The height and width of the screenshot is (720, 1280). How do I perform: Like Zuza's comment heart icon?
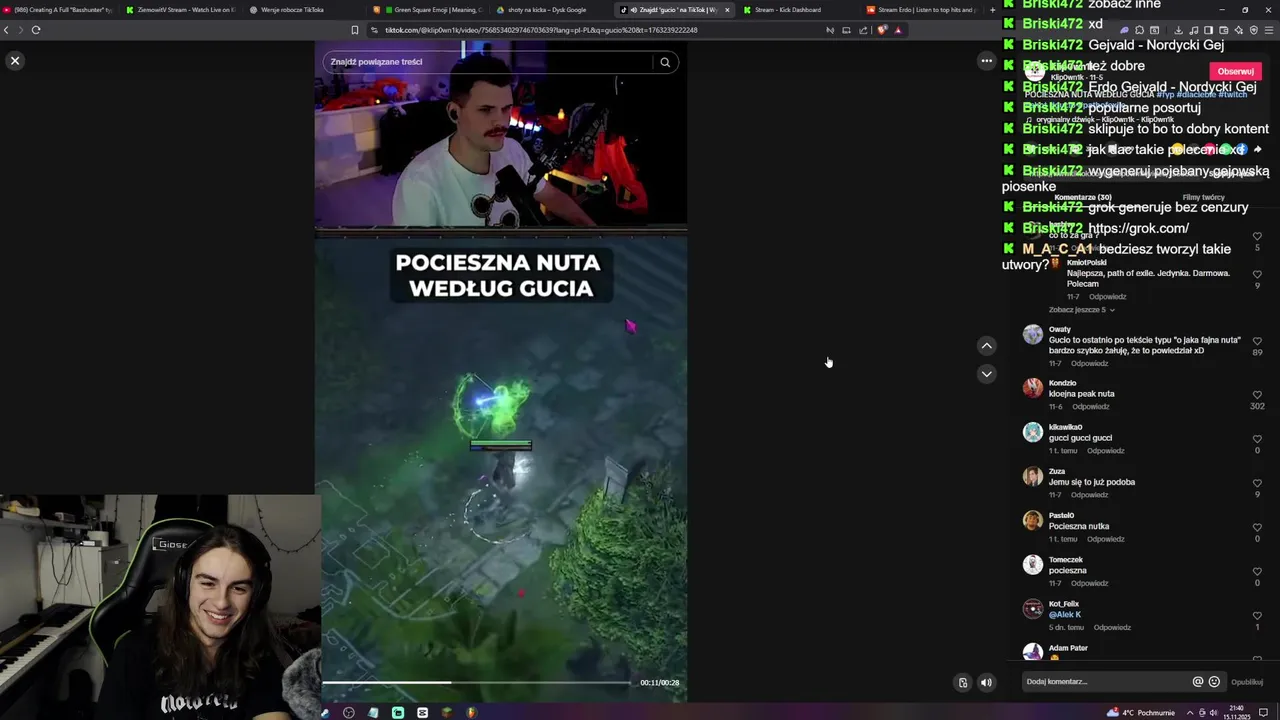click(x=1257, y=483)
